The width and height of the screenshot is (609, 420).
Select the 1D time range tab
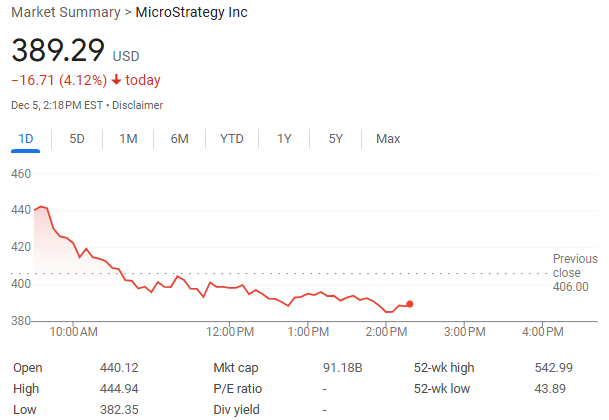(x=26, y=139)
